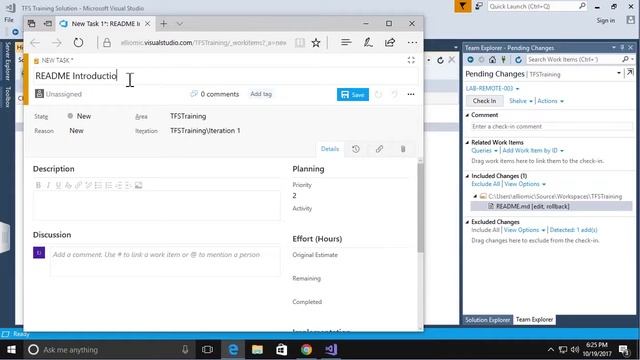The height and width of the screenshot is (360, 640).
Task: Open Pending Changes page navigation dropdown
Action: (619, 73)
